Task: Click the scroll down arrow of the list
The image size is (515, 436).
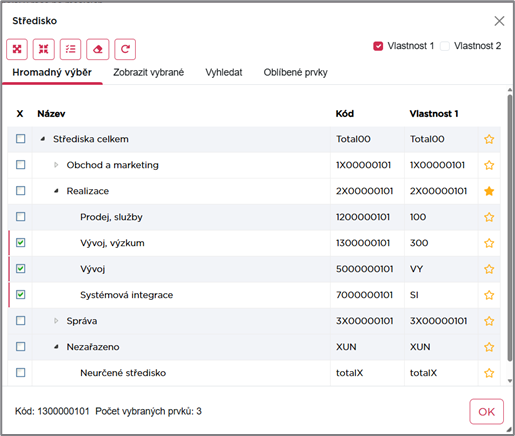Action: coord(510,381)
